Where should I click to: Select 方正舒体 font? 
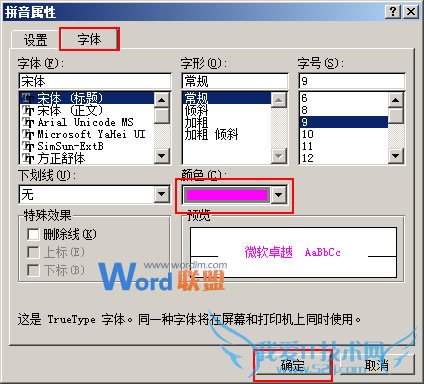pos(87,158)
